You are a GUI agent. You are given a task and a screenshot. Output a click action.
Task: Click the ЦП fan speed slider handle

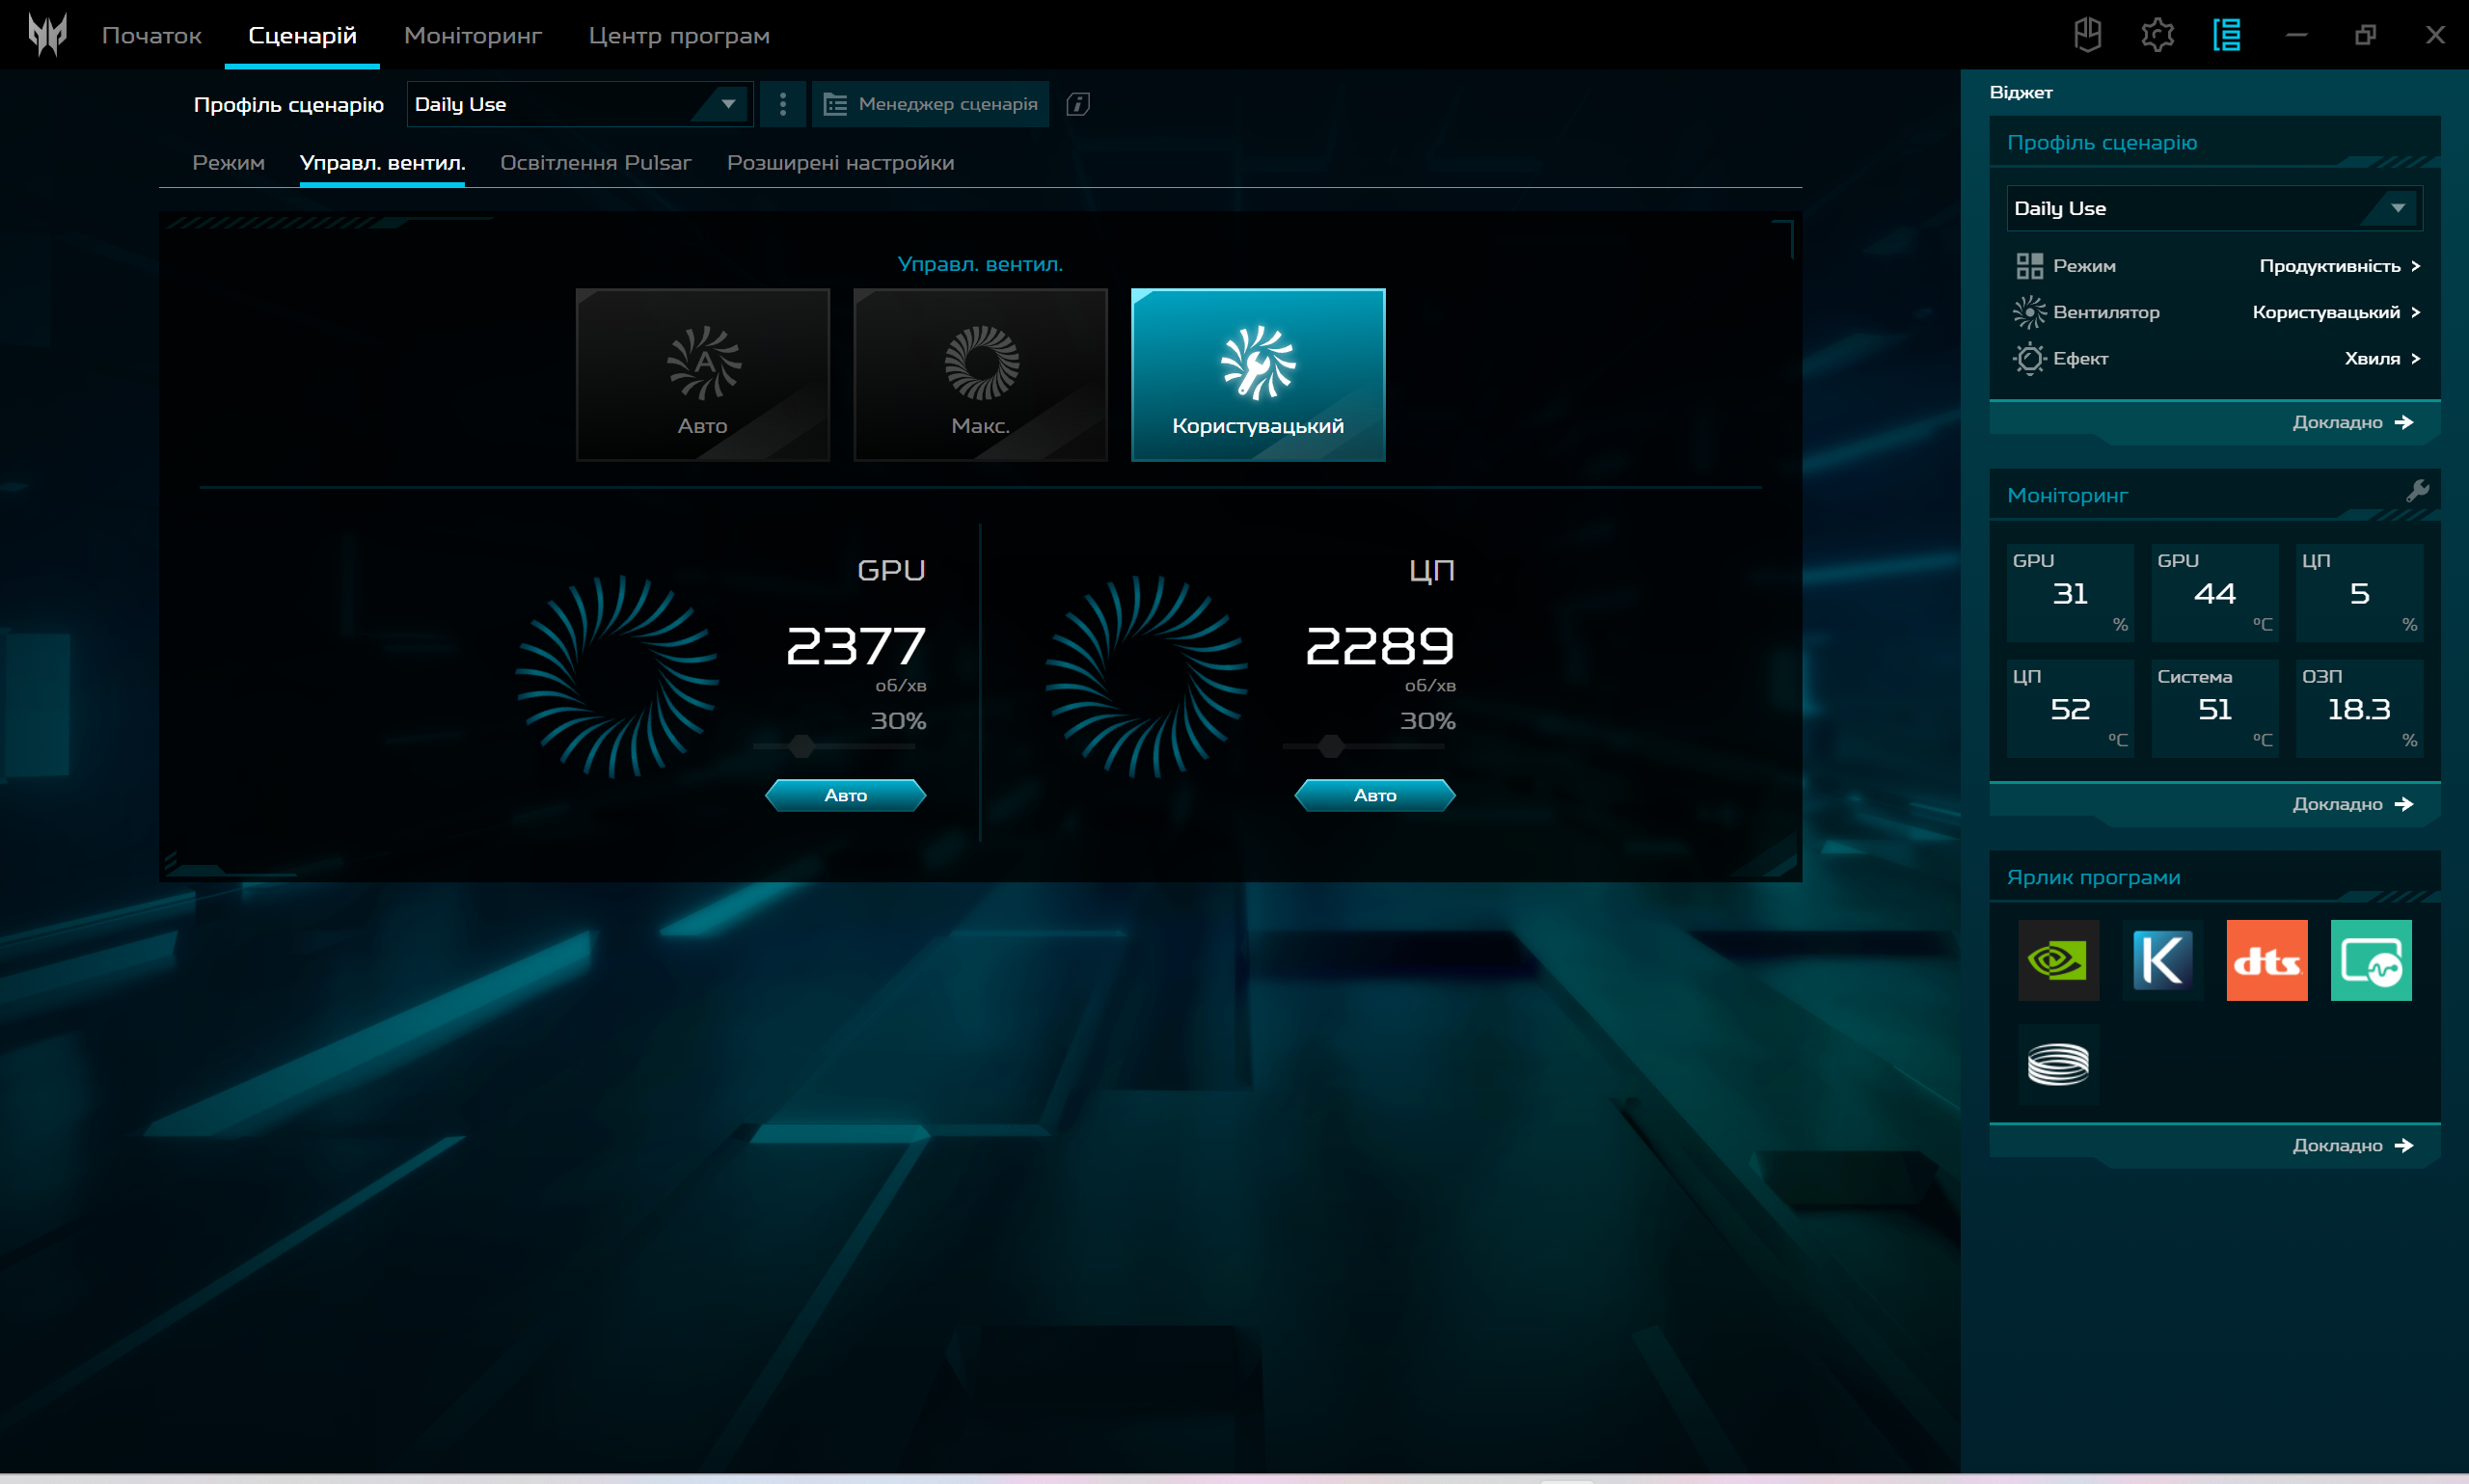click(x=1330, y=746)
